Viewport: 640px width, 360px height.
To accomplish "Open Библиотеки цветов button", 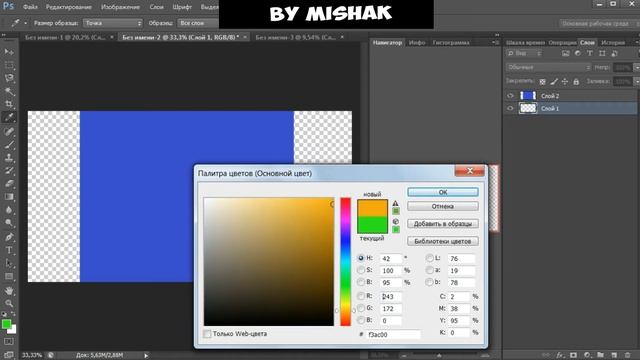I will click(x=443, y=241).
